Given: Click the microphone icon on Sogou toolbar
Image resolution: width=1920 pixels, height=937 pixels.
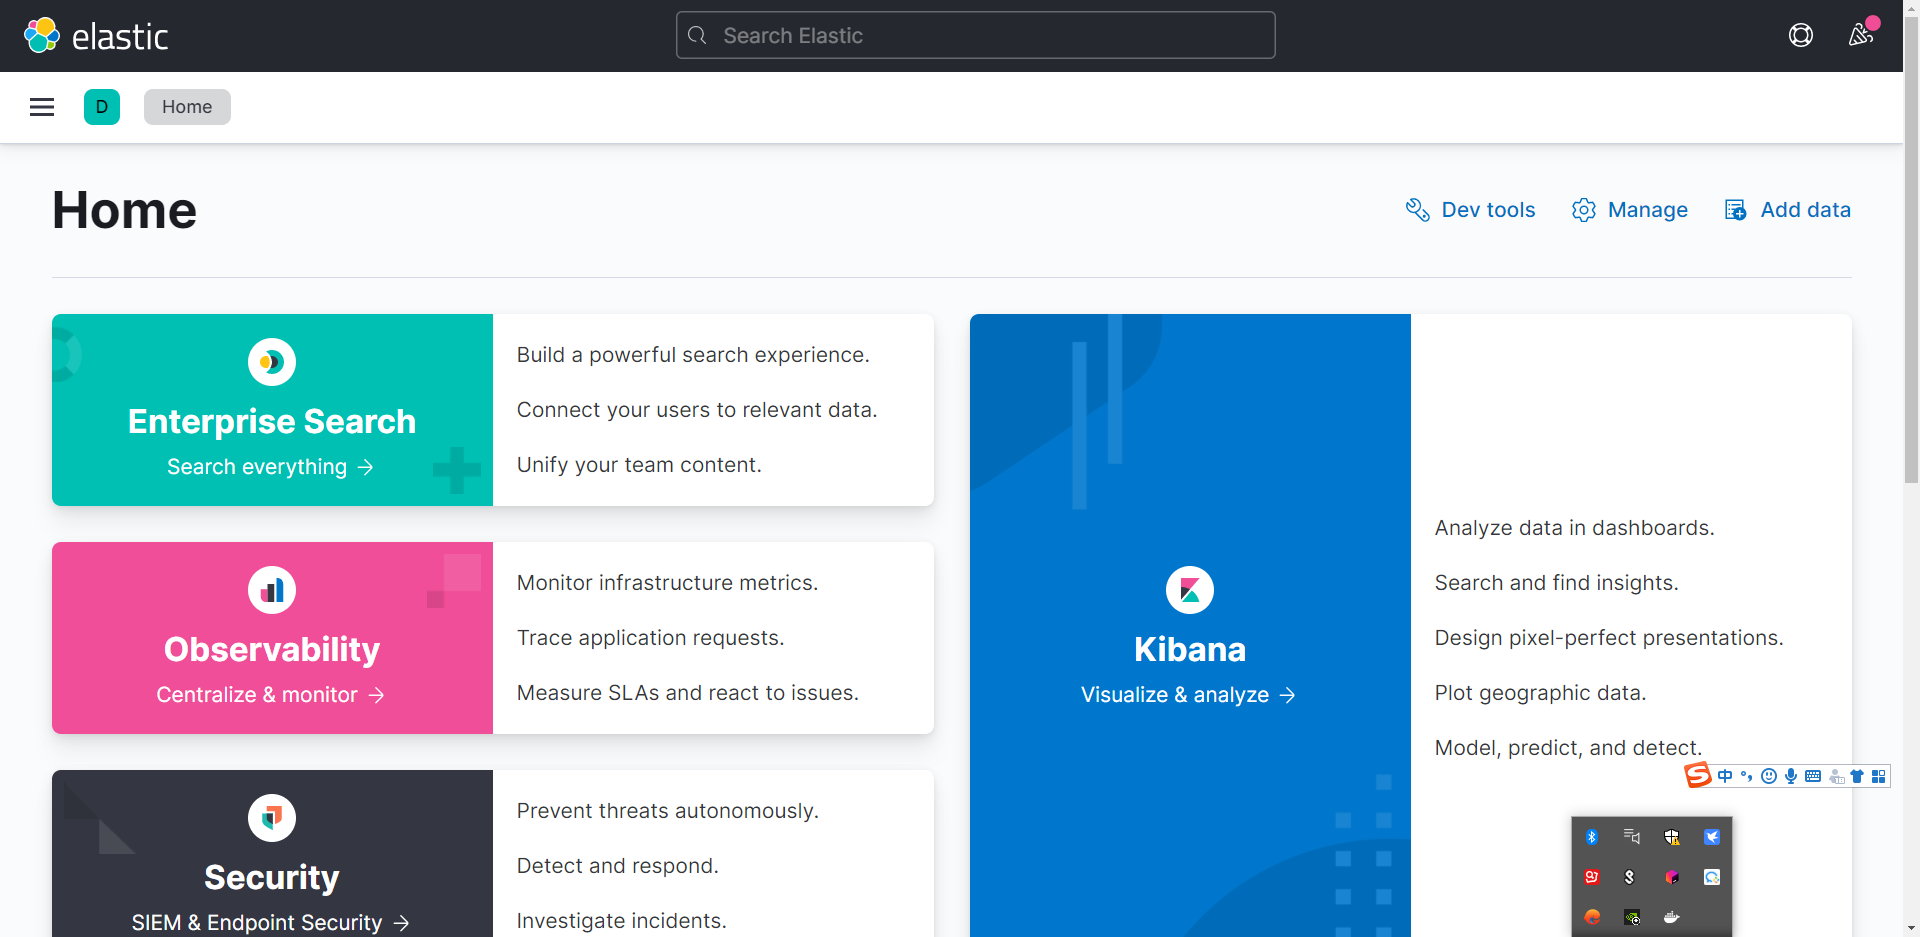Looking at the screenshot, I should (x=1792, y=776).
